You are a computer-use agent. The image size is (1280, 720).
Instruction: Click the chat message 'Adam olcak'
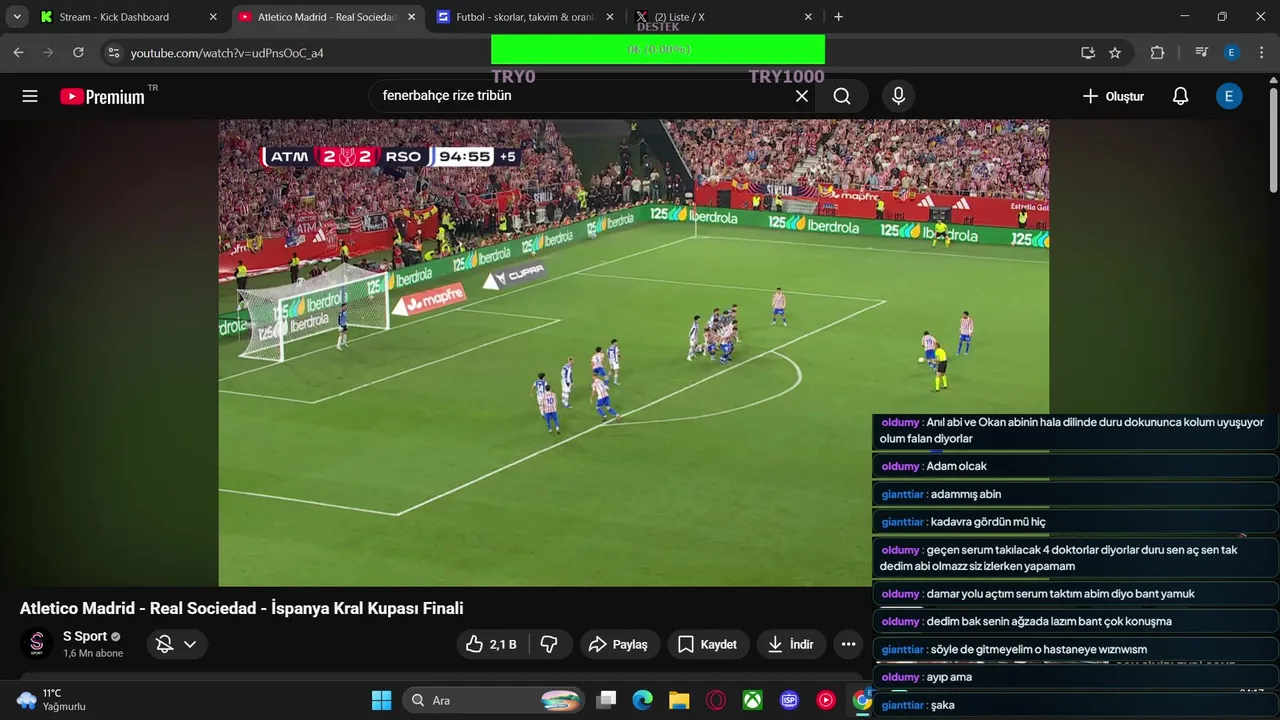957,466
